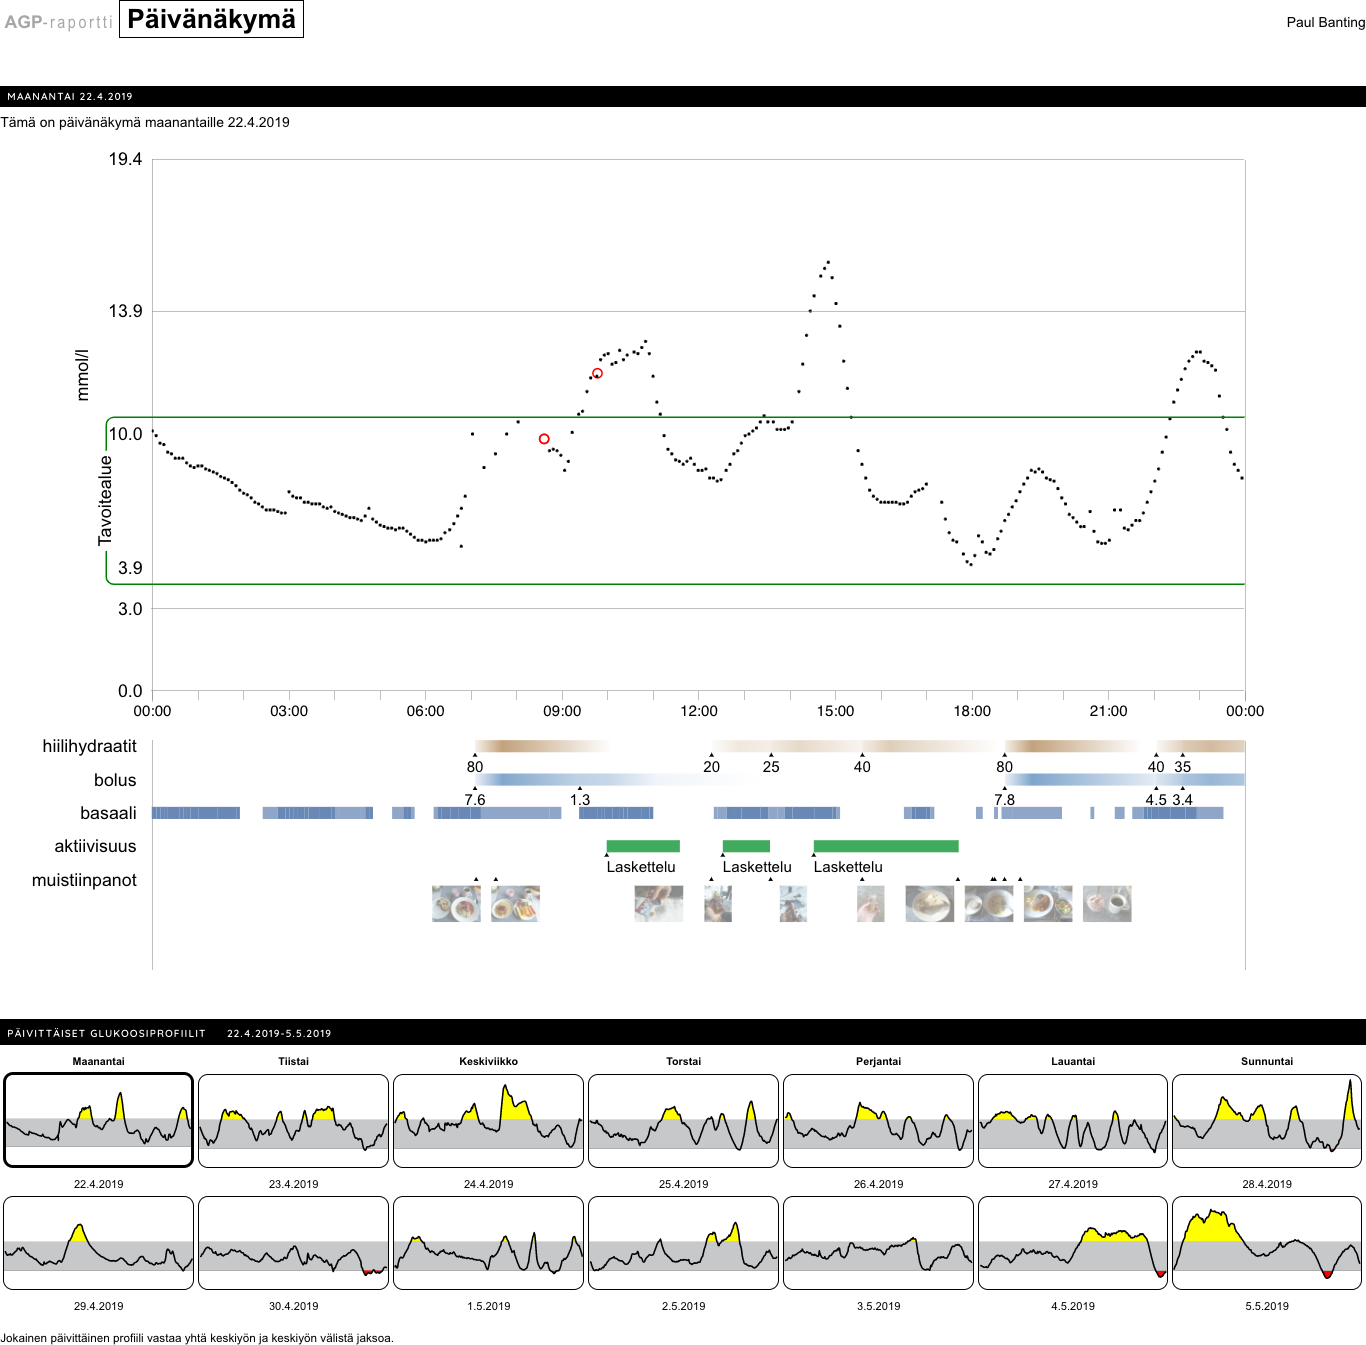Open Tuesday 23.4.2019 glucose profile
The width and height of the screenshot is (1366, 1345).
tap(293, 1120)
